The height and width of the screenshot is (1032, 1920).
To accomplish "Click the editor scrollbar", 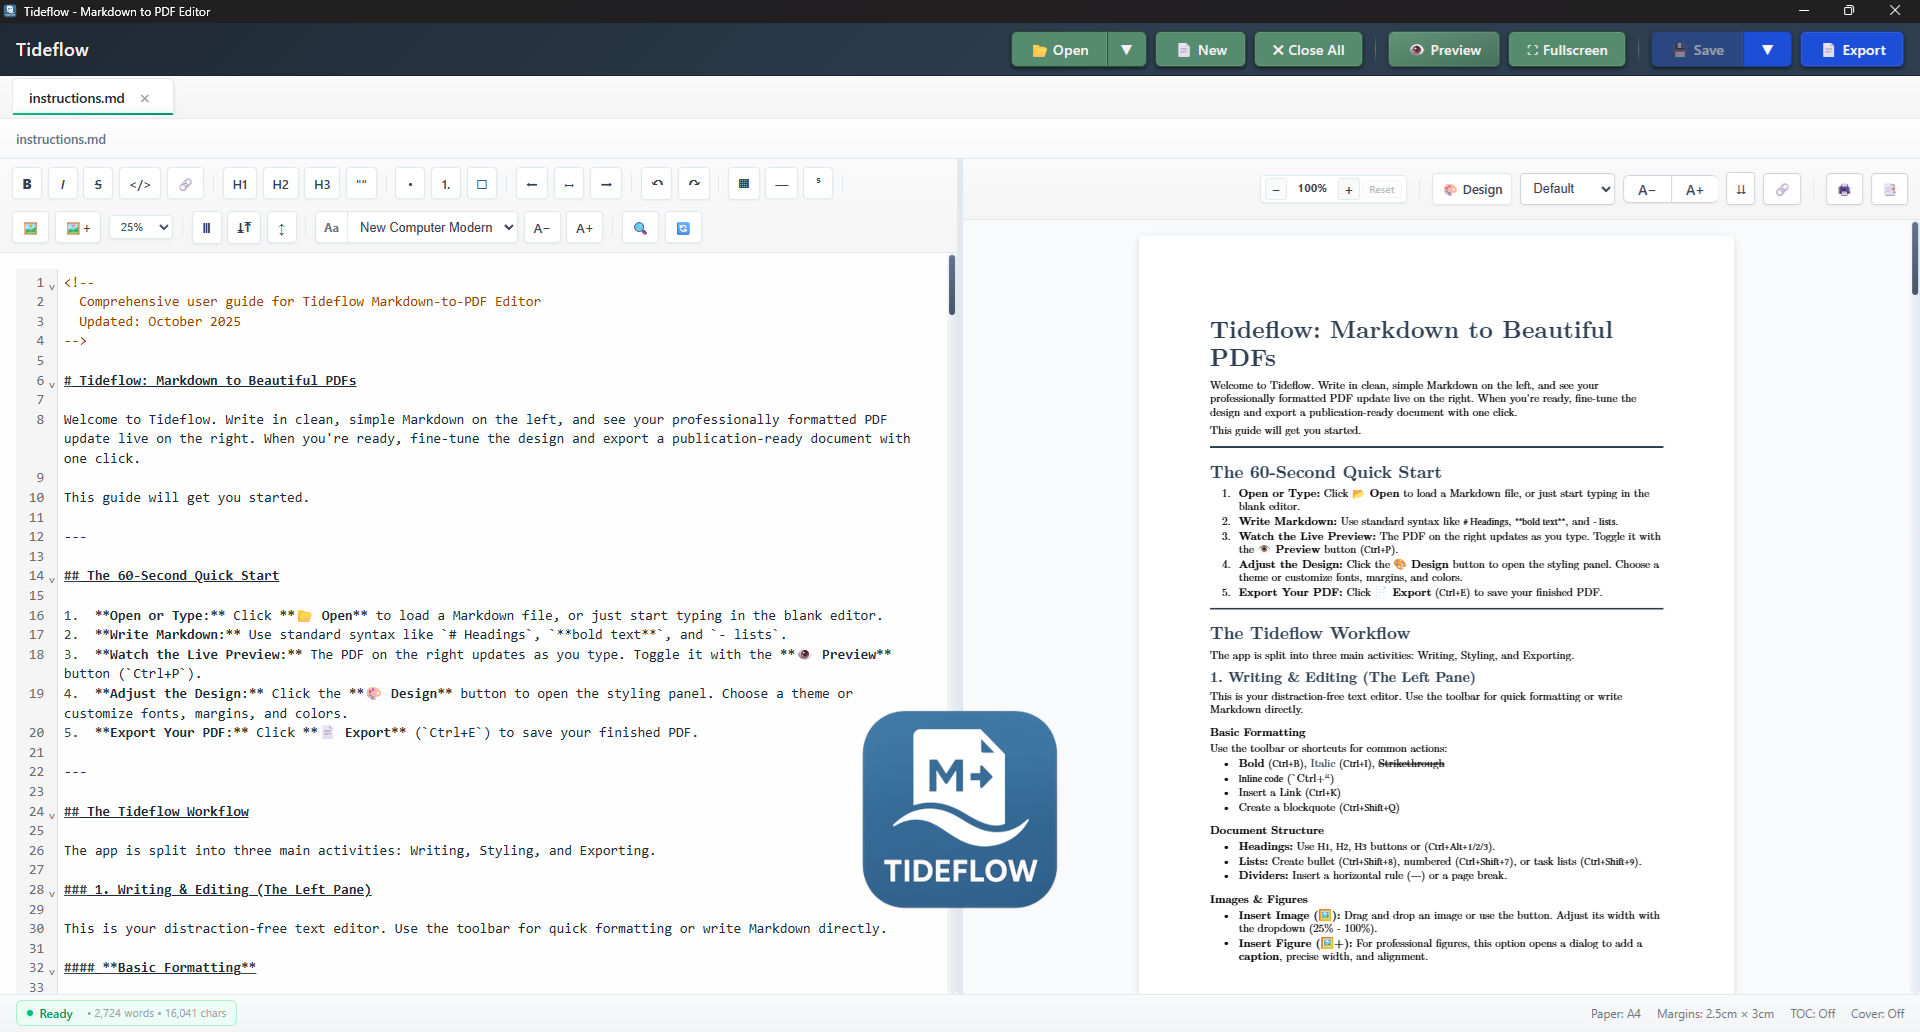I will pos(951,285).
